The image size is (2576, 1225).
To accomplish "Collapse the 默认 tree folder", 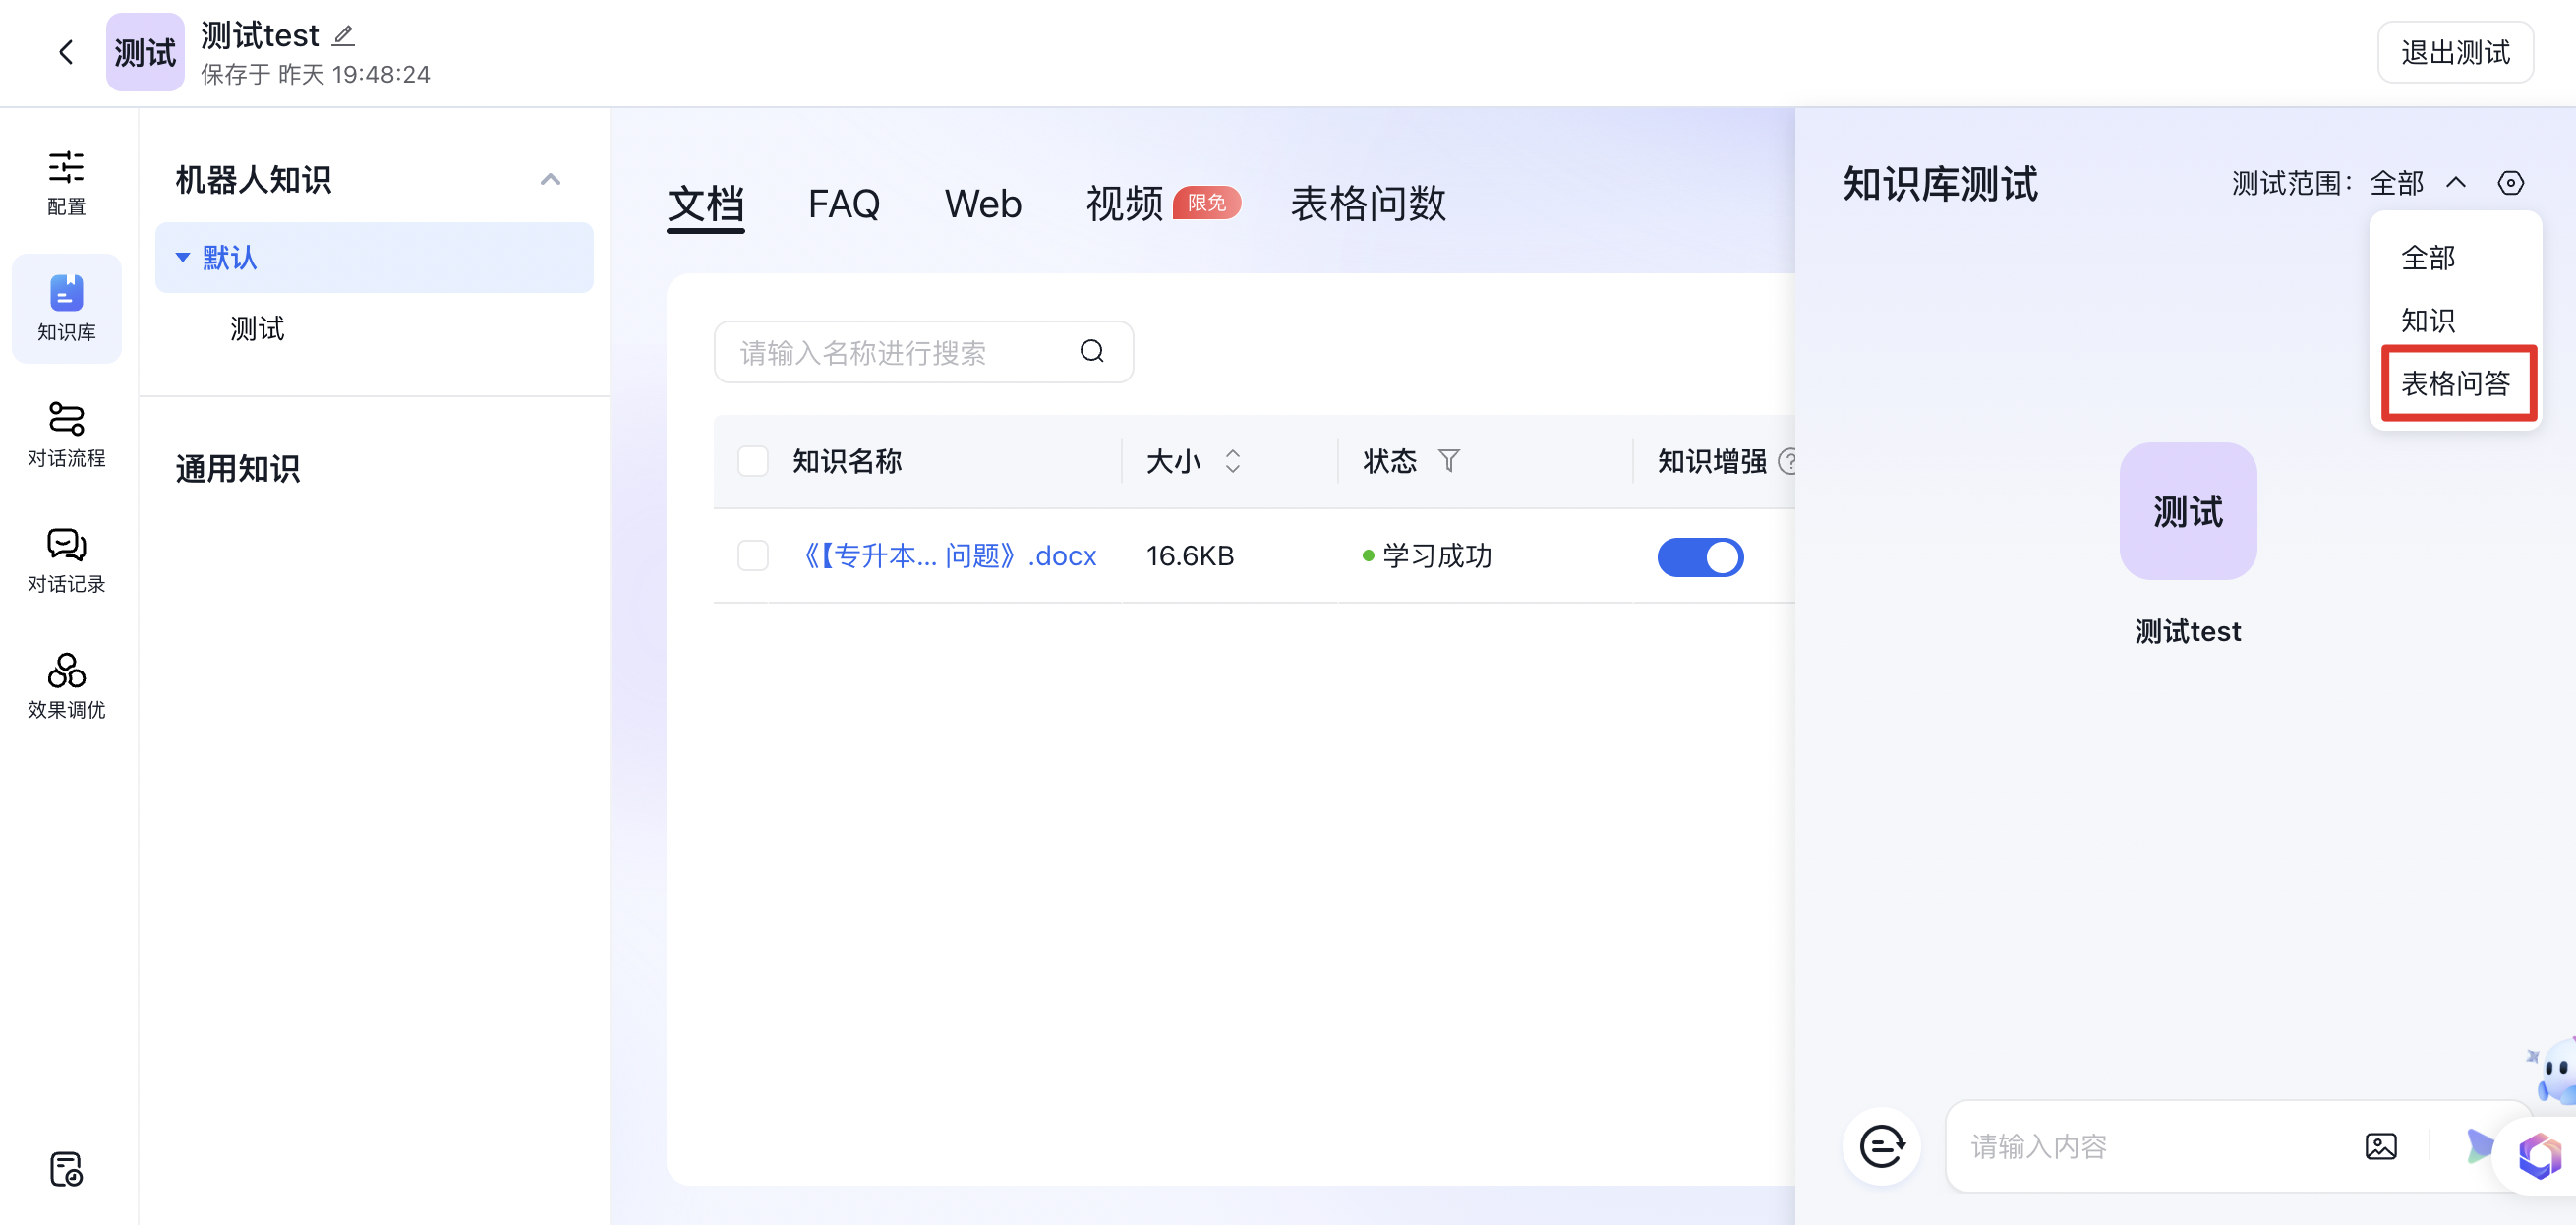I will tap(183, 258).
